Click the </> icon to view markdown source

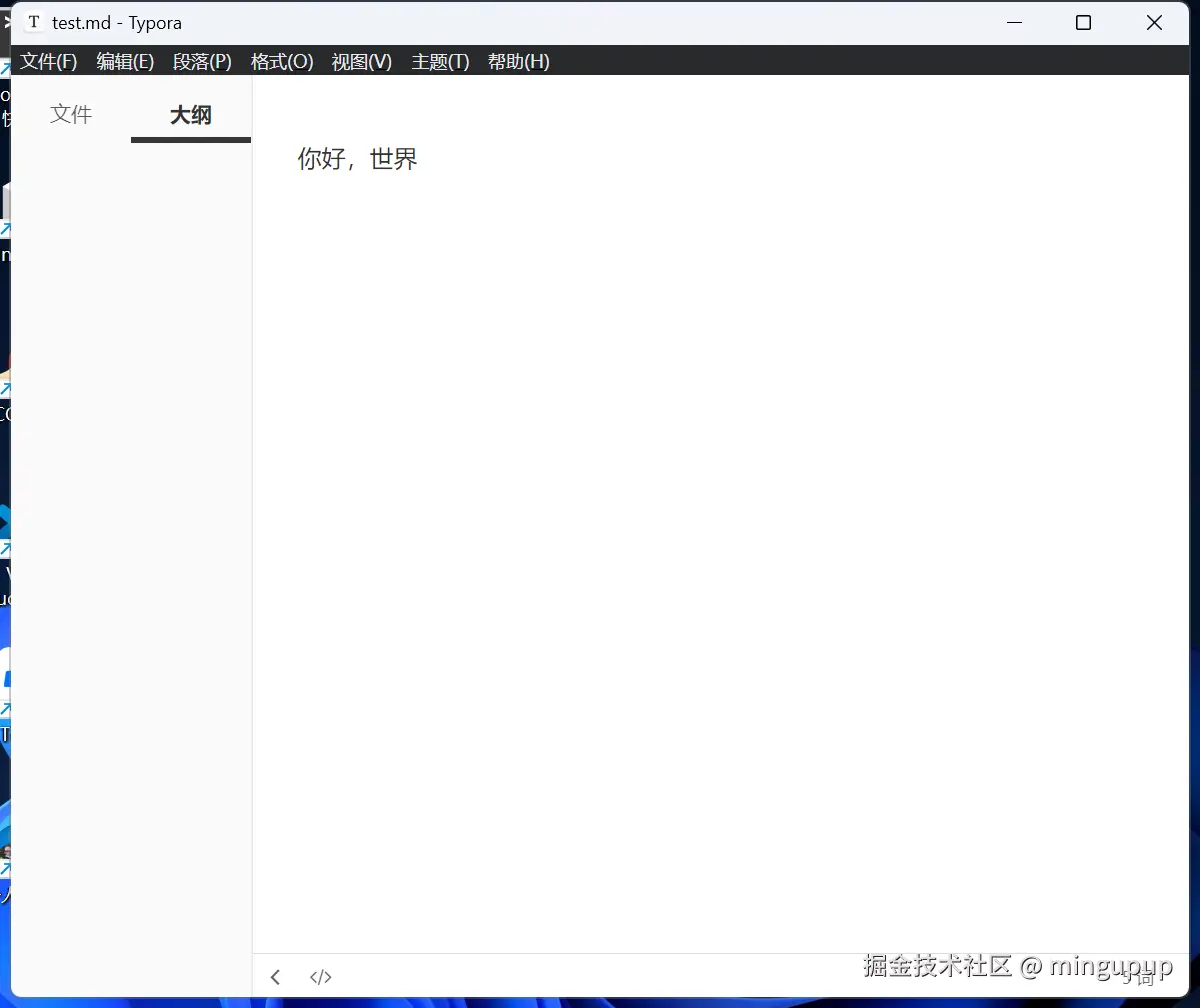pos(320,977)
